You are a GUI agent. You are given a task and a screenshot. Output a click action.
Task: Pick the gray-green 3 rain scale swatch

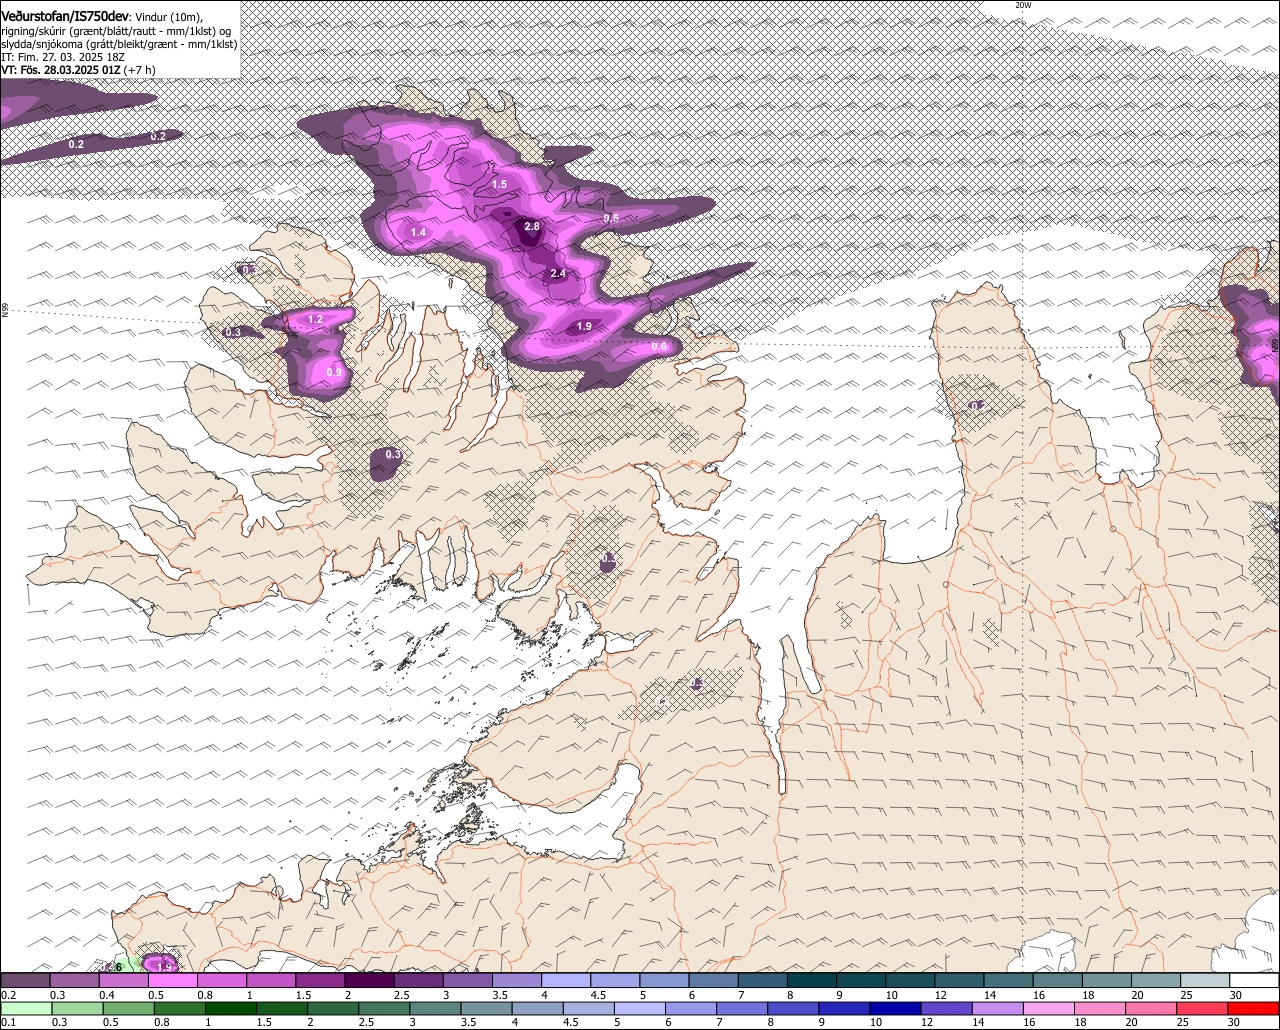[436, 1009]
